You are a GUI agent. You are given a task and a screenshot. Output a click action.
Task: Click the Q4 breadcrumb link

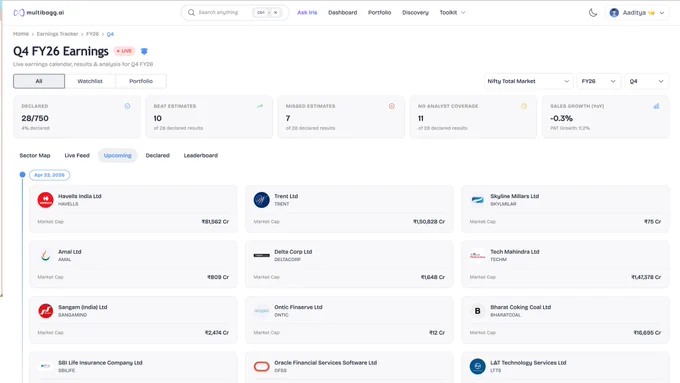(x=110, y=34)
